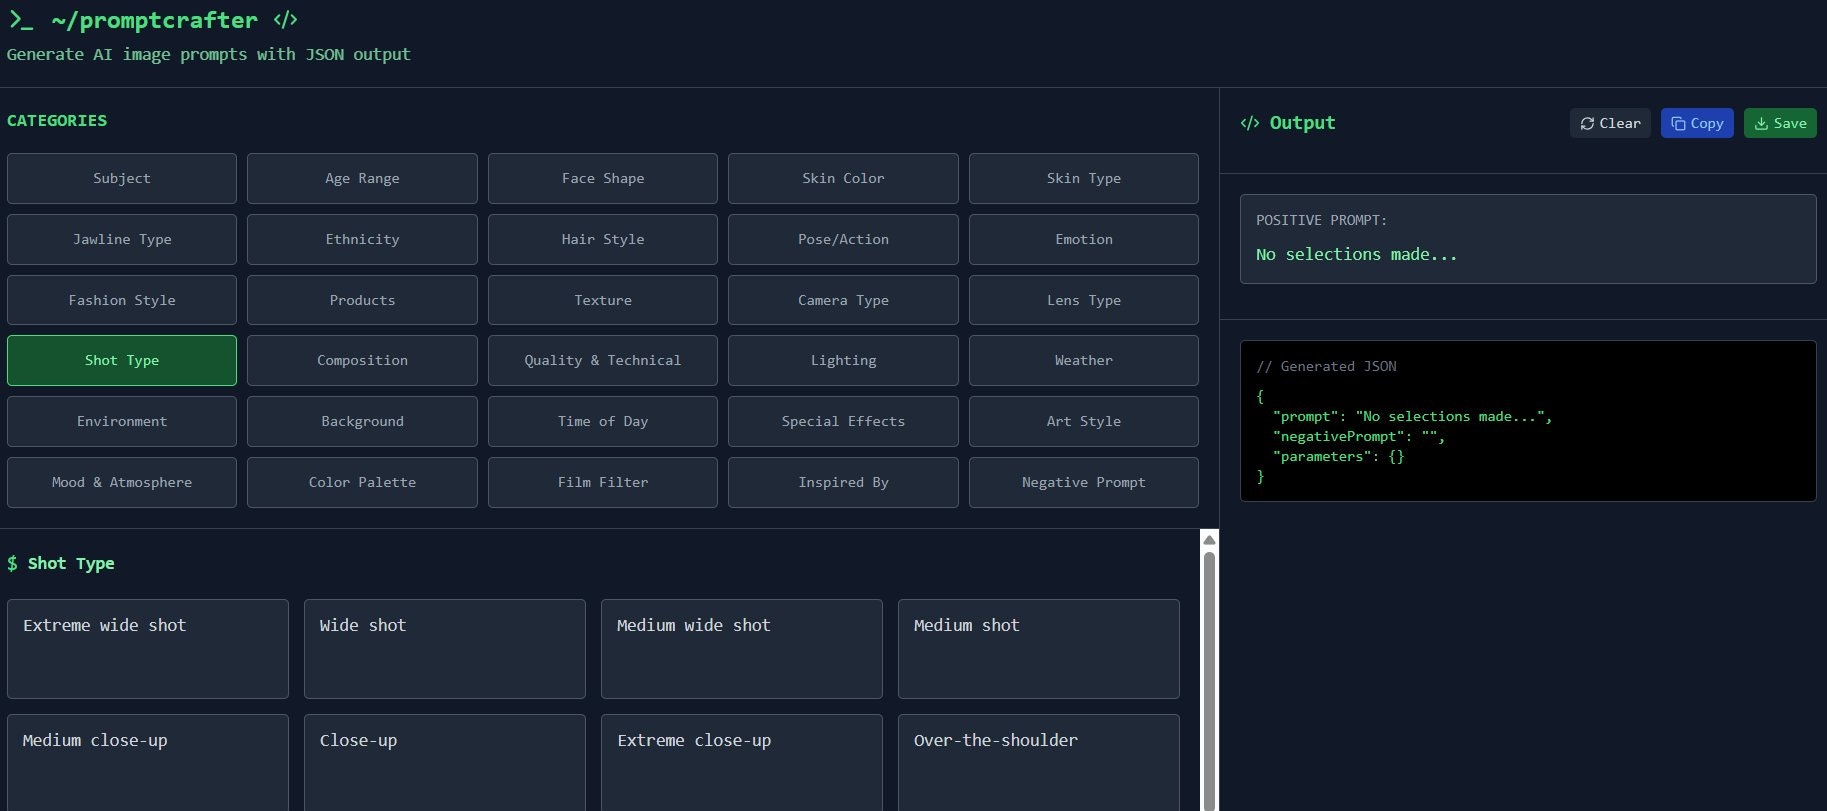The height and width of the screenshot is (811, 1827).
Task: Open the Lighting category
Action: 843,360
